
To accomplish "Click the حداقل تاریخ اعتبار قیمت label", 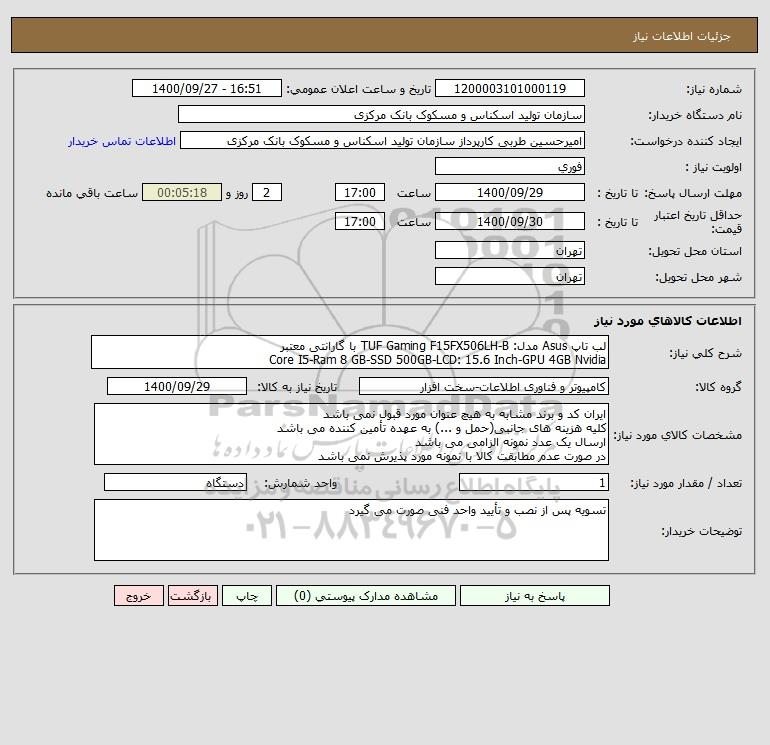I will 698,222.
